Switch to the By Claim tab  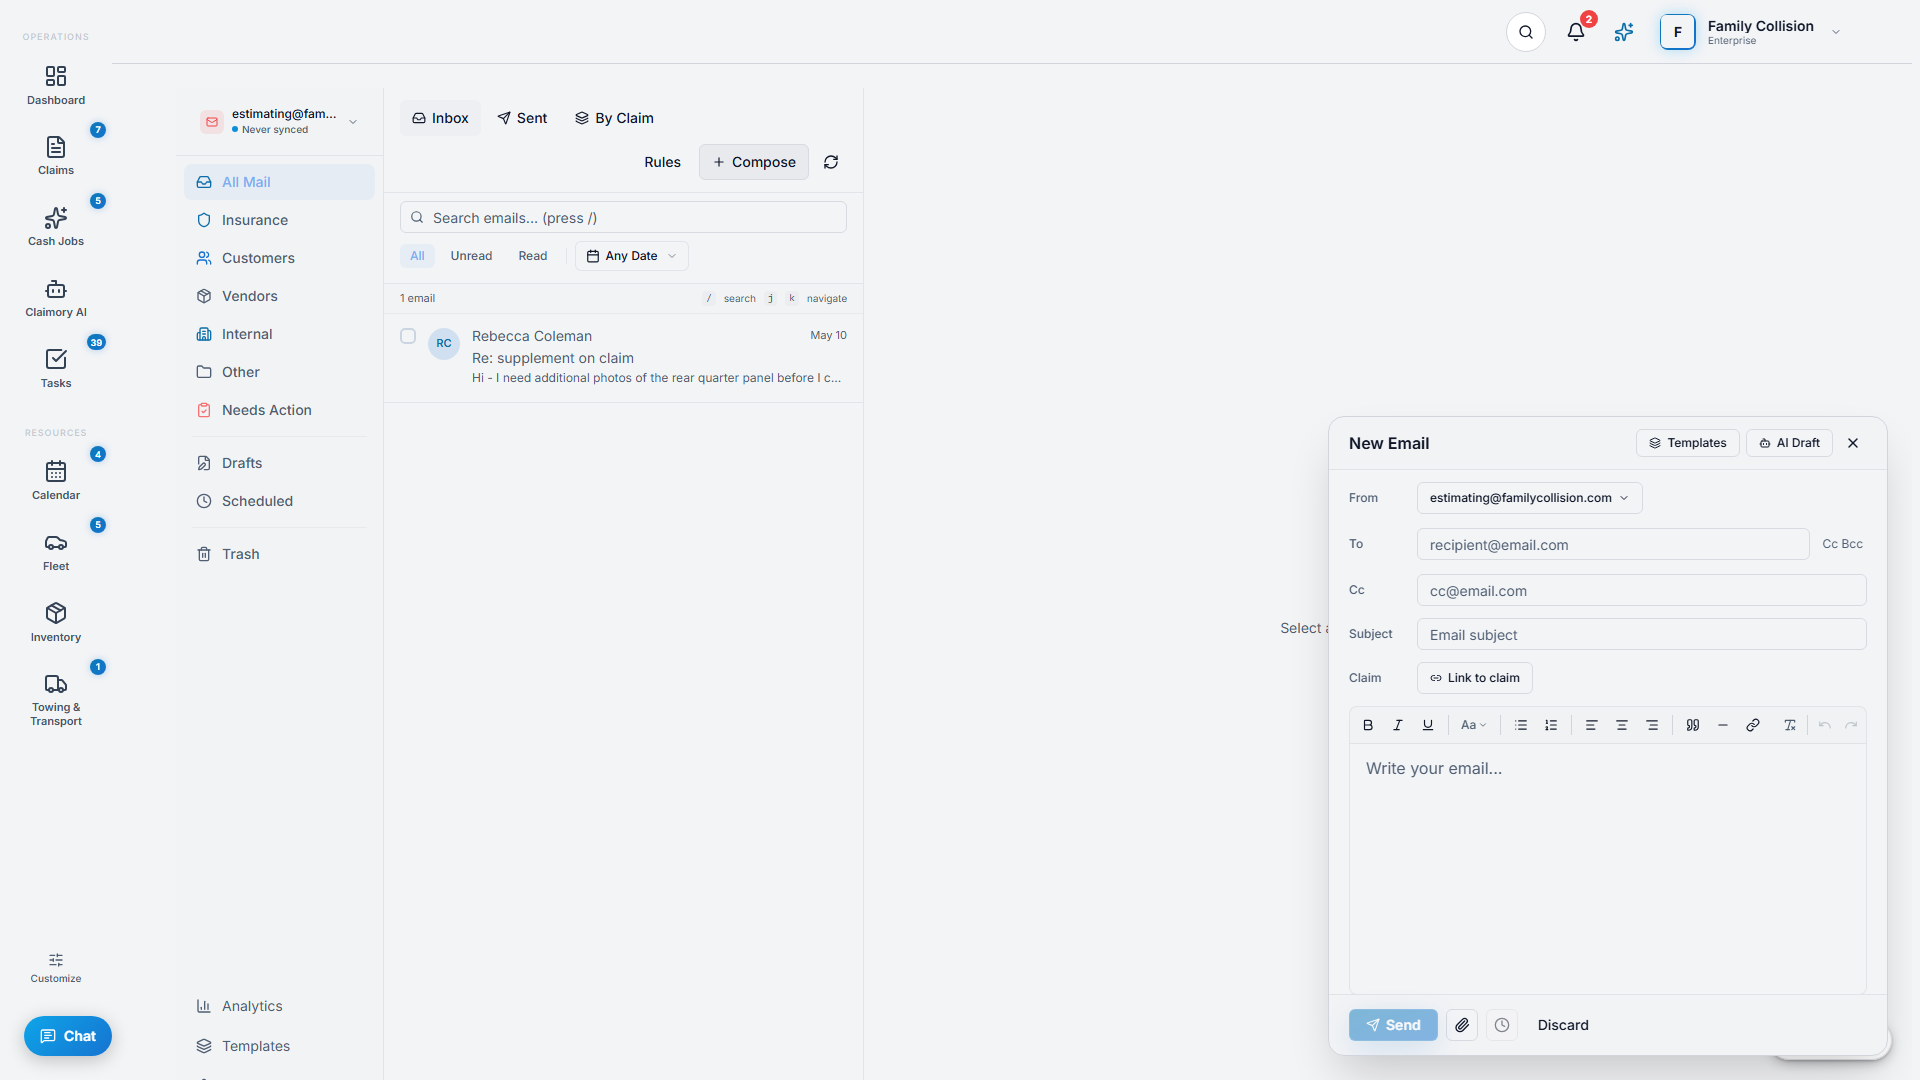(614, 118)
